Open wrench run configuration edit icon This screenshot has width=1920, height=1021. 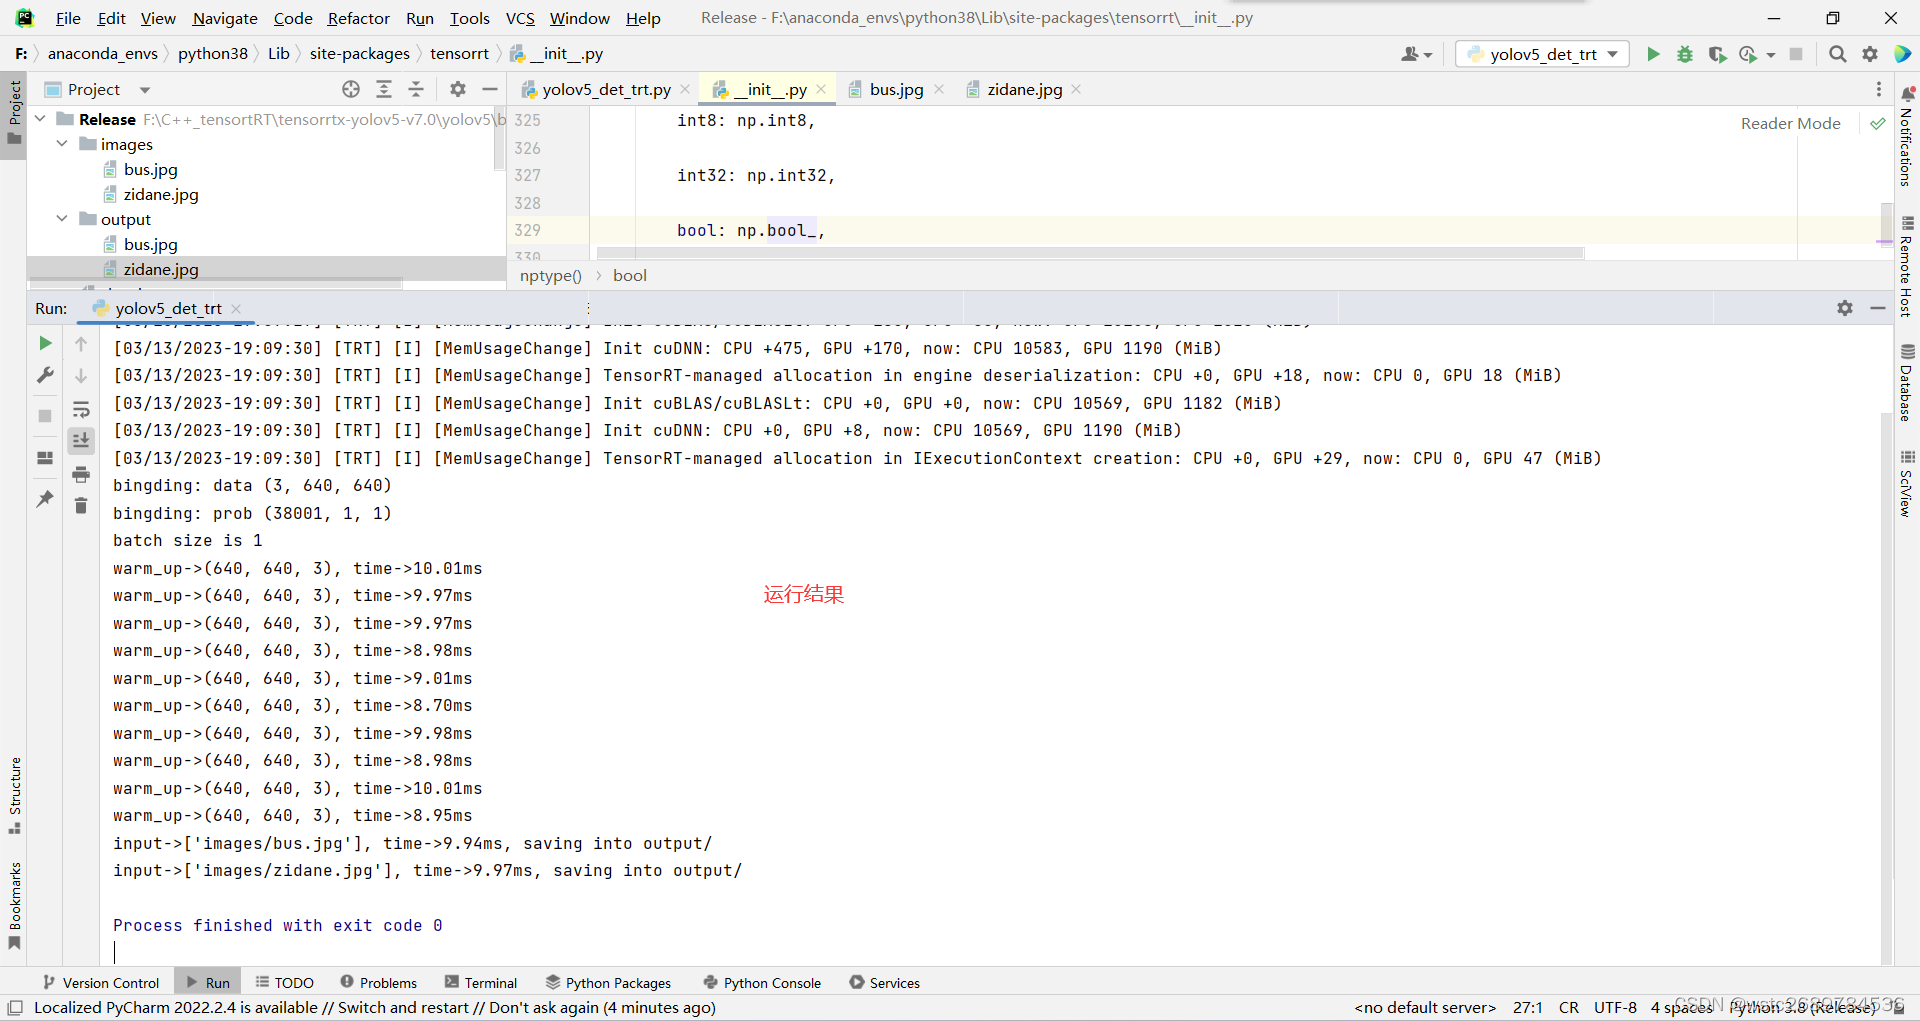click(x=45, y=375)
